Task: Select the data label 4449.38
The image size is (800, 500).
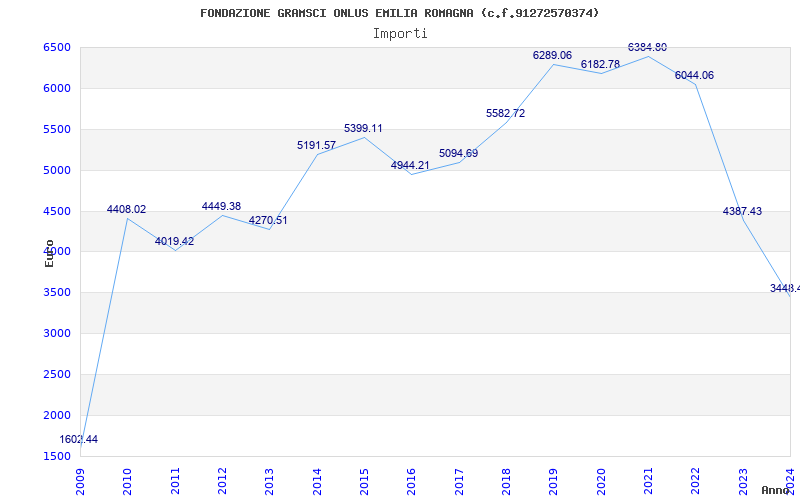Action: coord(221,206)
